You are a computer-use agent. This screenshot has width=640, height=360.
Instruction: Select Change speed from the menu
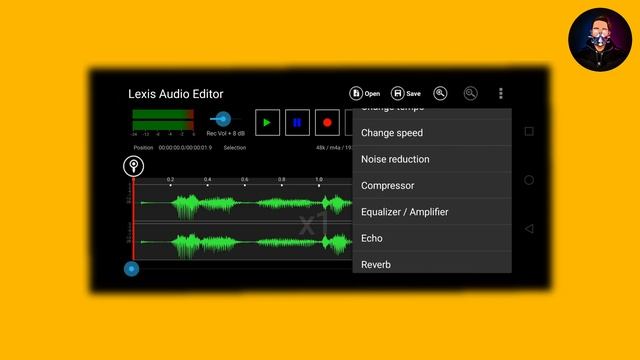[x=432, y=133]
